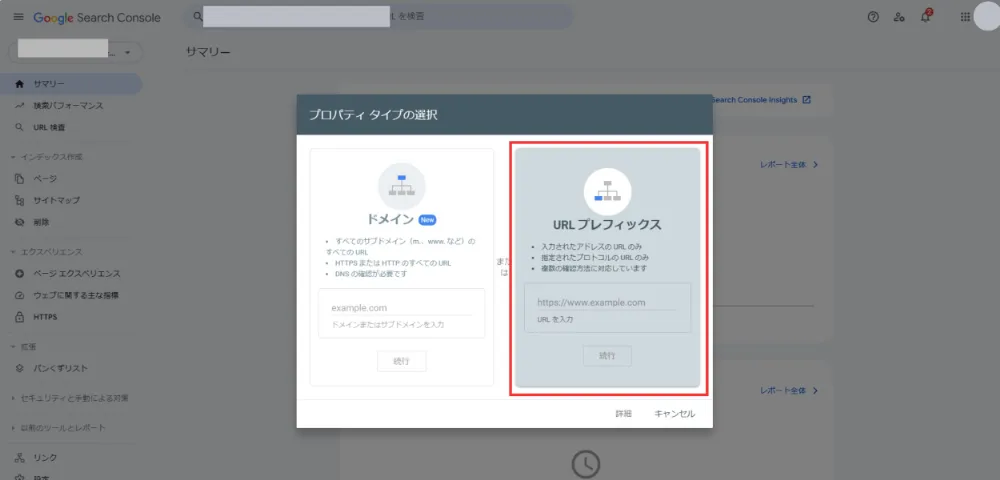Collapse the エクスペリエンス section
The width and height of the screenshot is (1000, 480).
(48, 252)
